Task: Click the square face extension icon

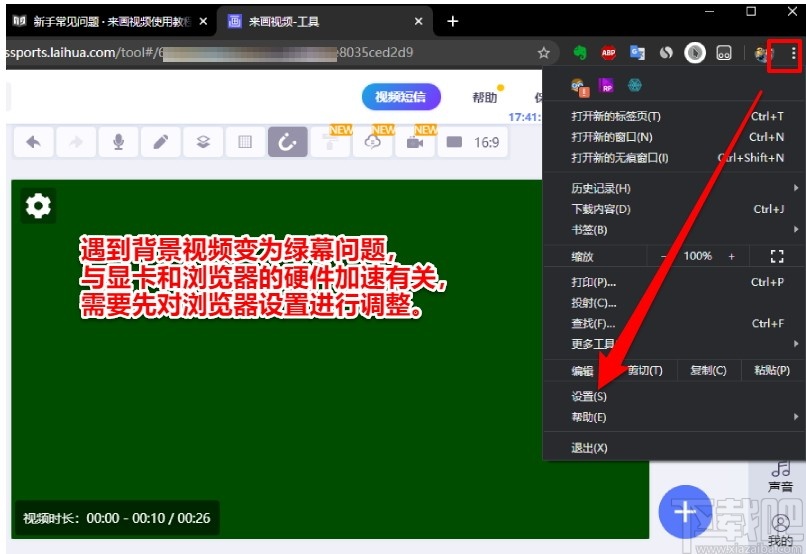Action: [x=724, y=52]
